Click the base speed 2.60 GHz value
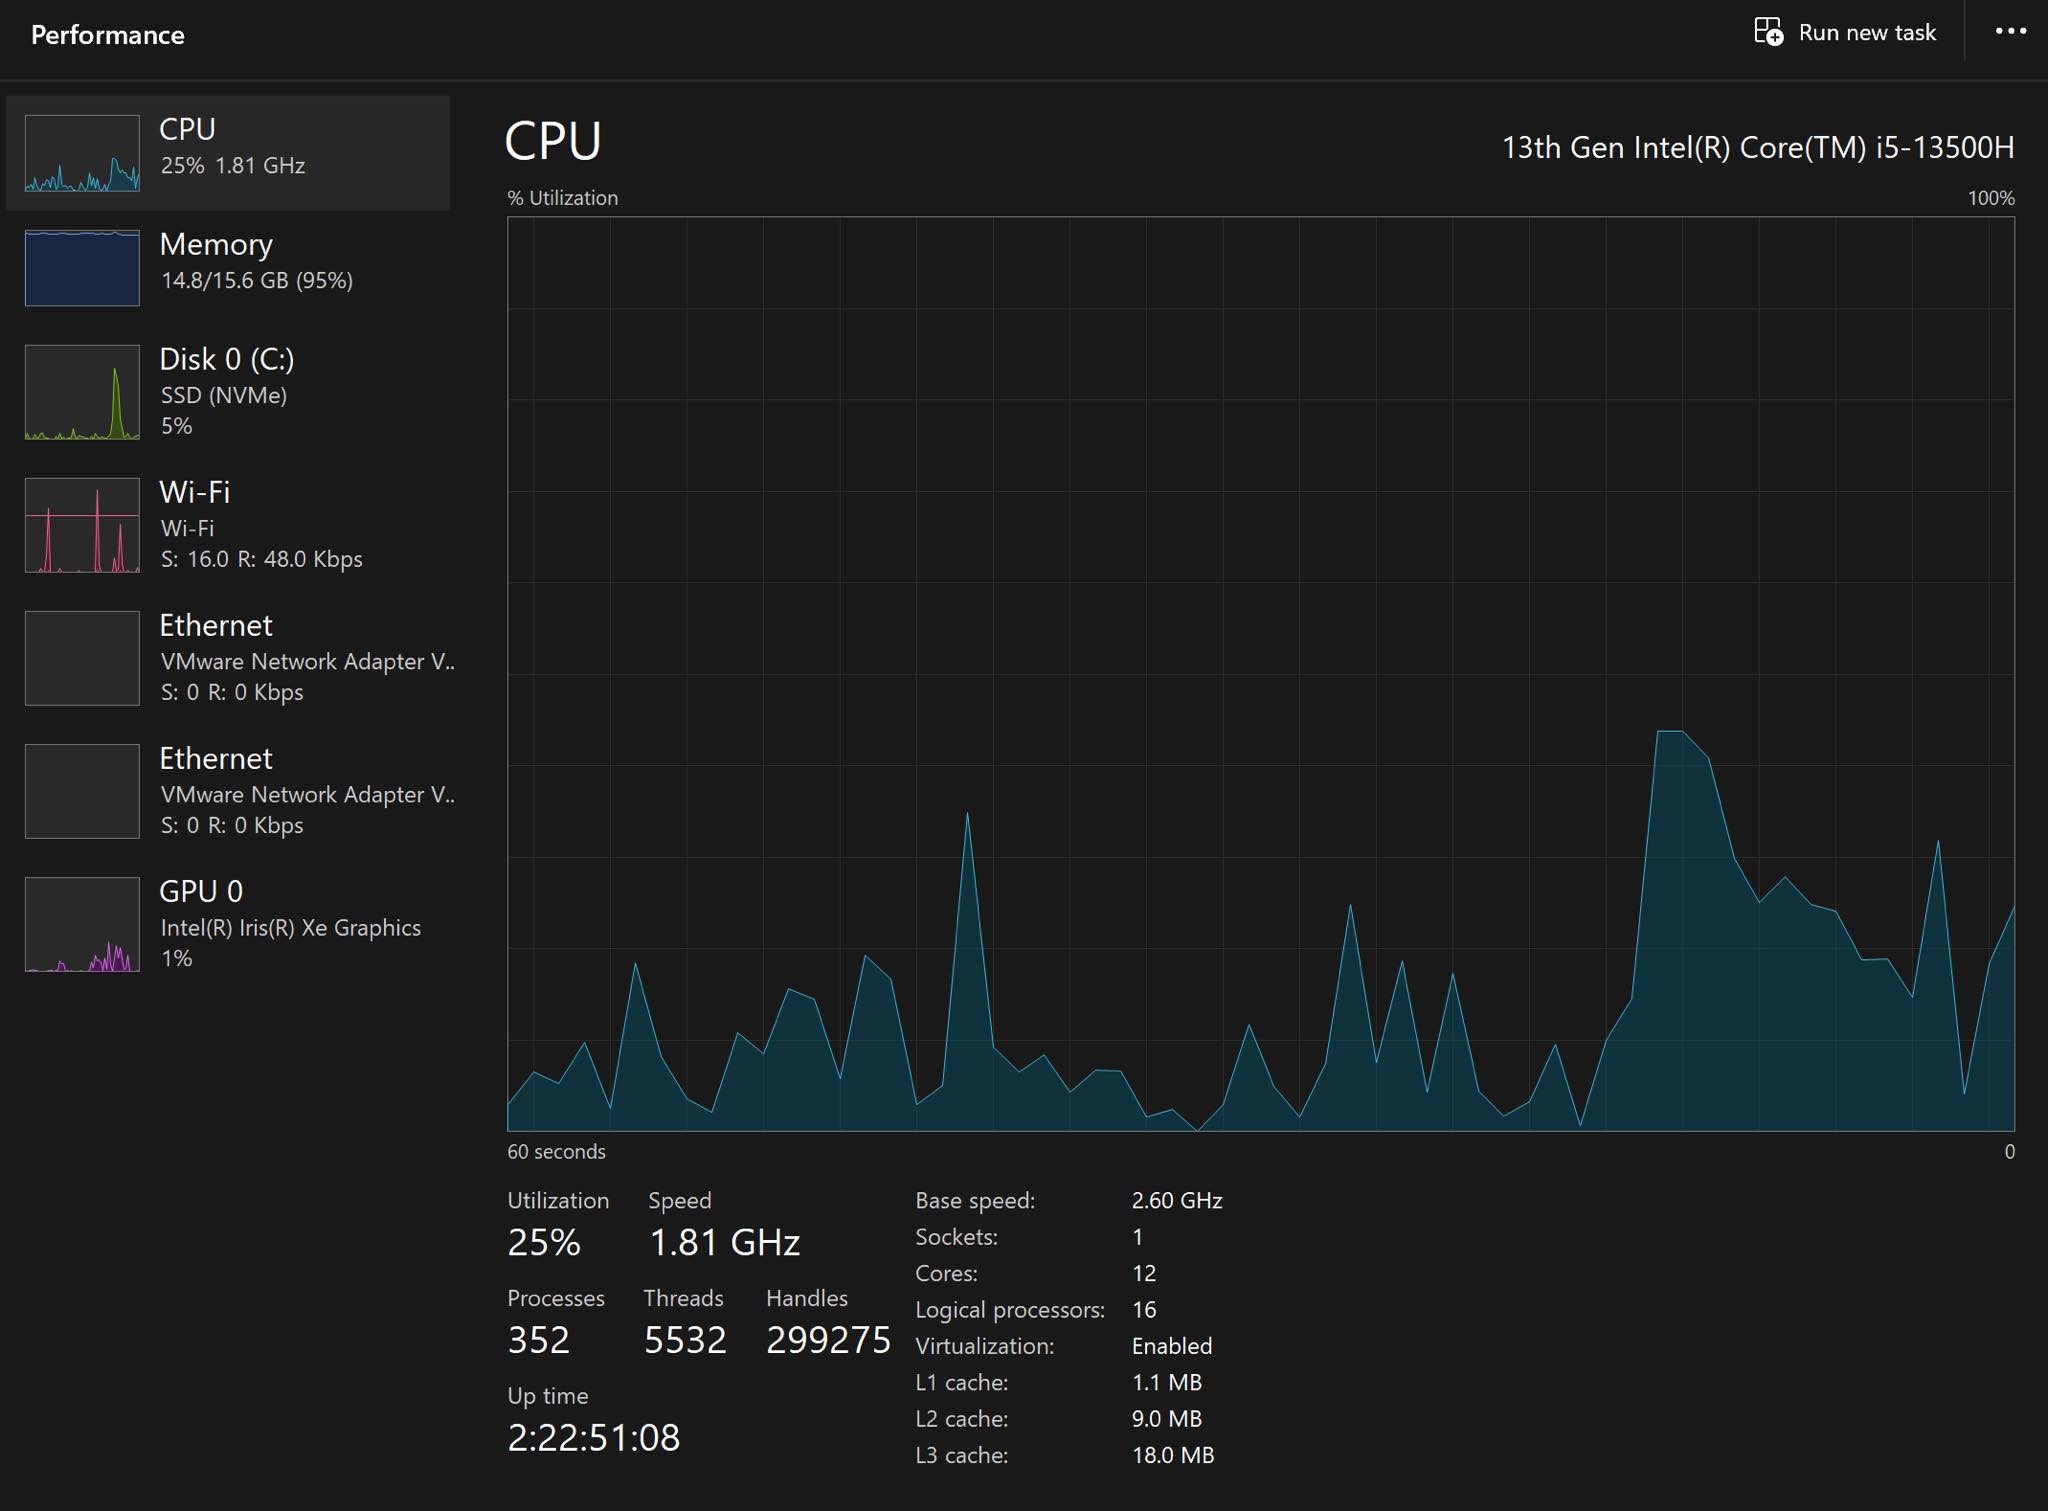 click(1177, 1200)
